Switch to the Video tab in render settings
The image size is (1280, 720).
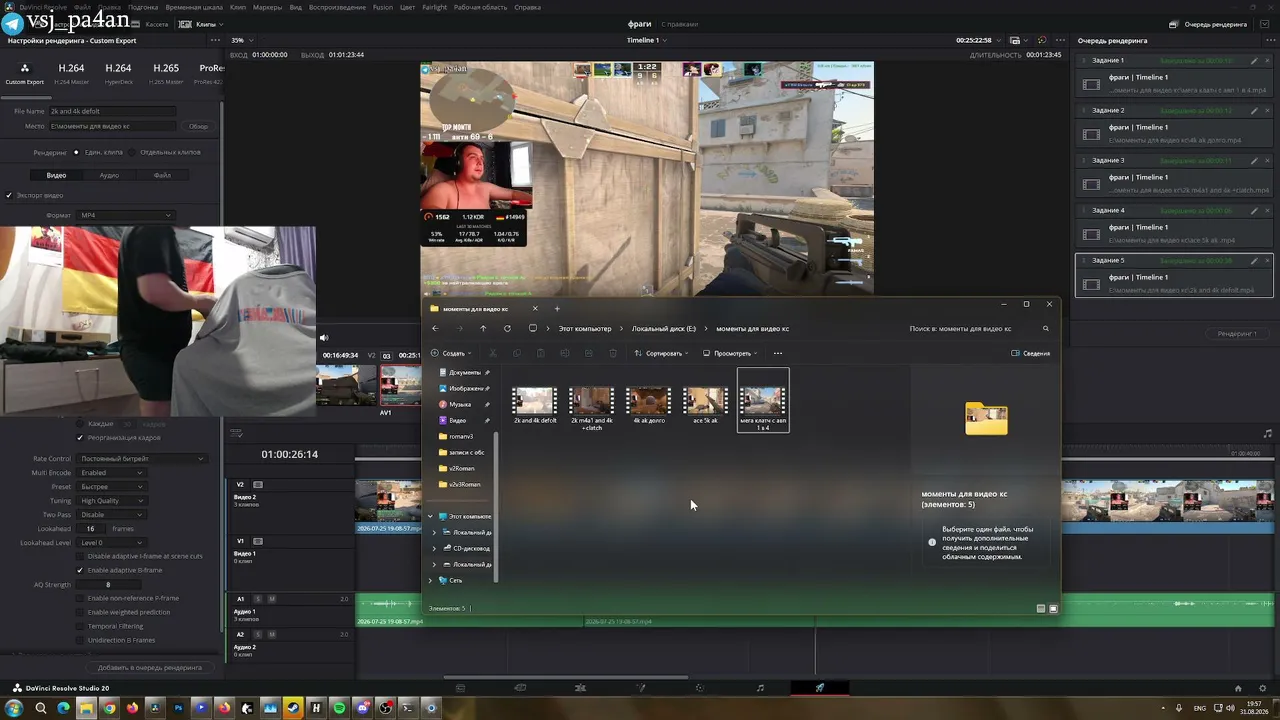click(57, 175)
